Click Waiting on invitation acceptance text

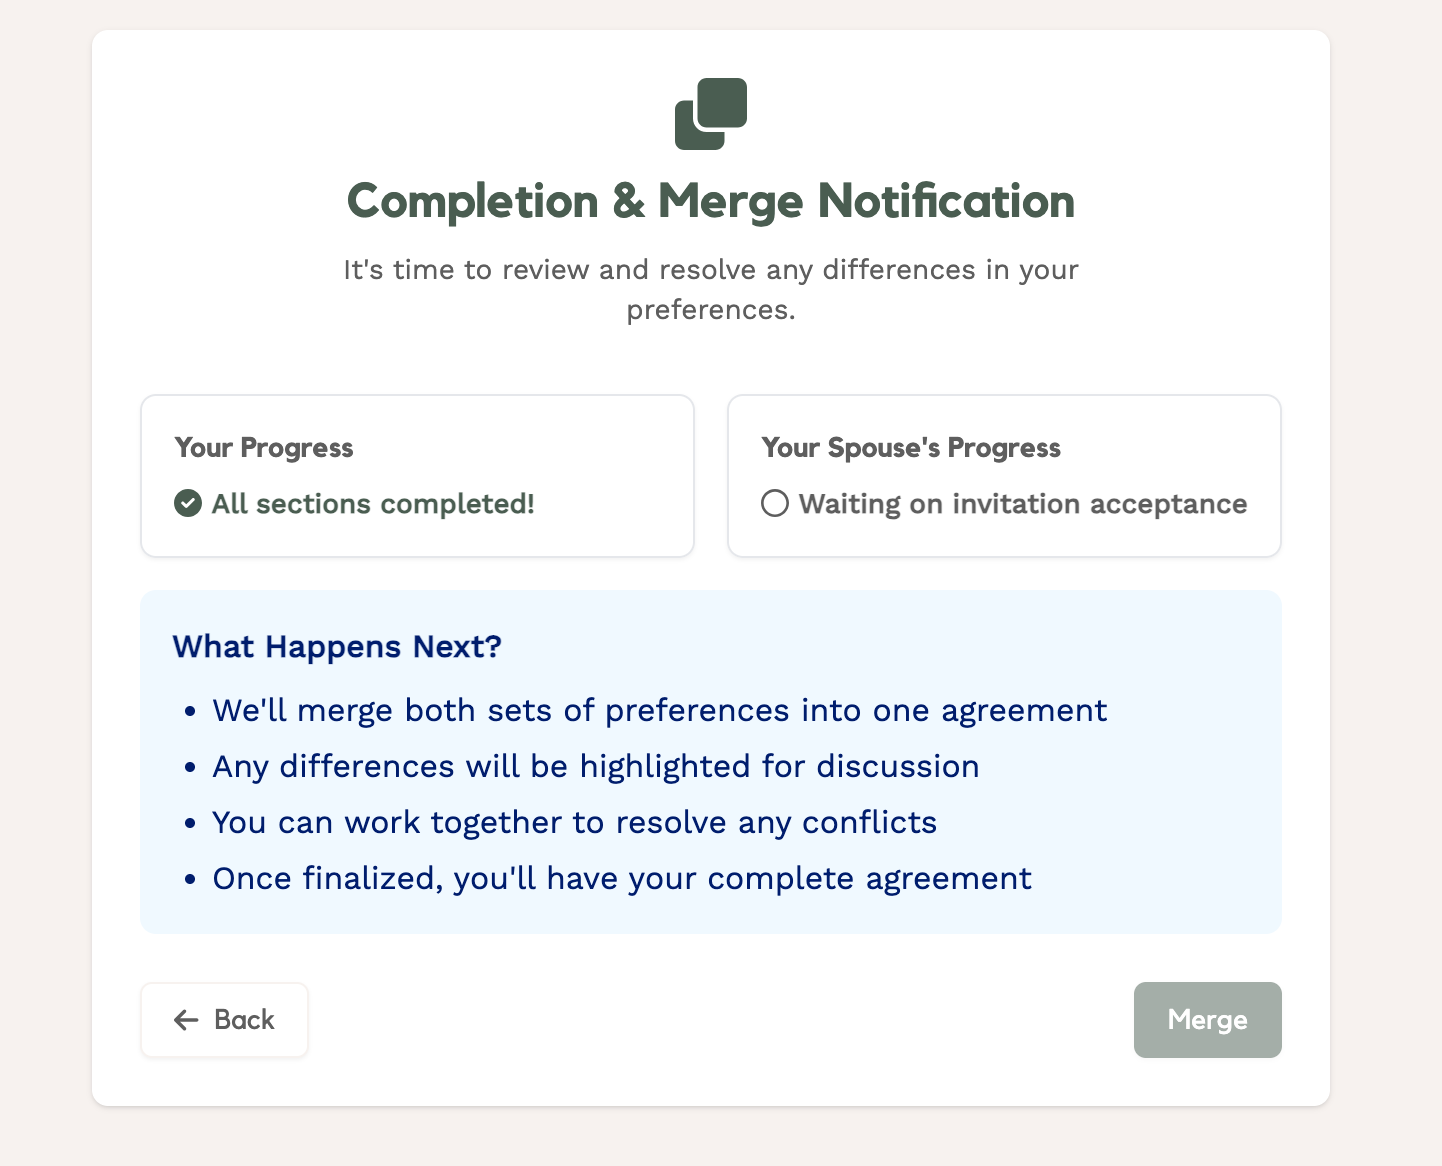[x=1023, y=504]
